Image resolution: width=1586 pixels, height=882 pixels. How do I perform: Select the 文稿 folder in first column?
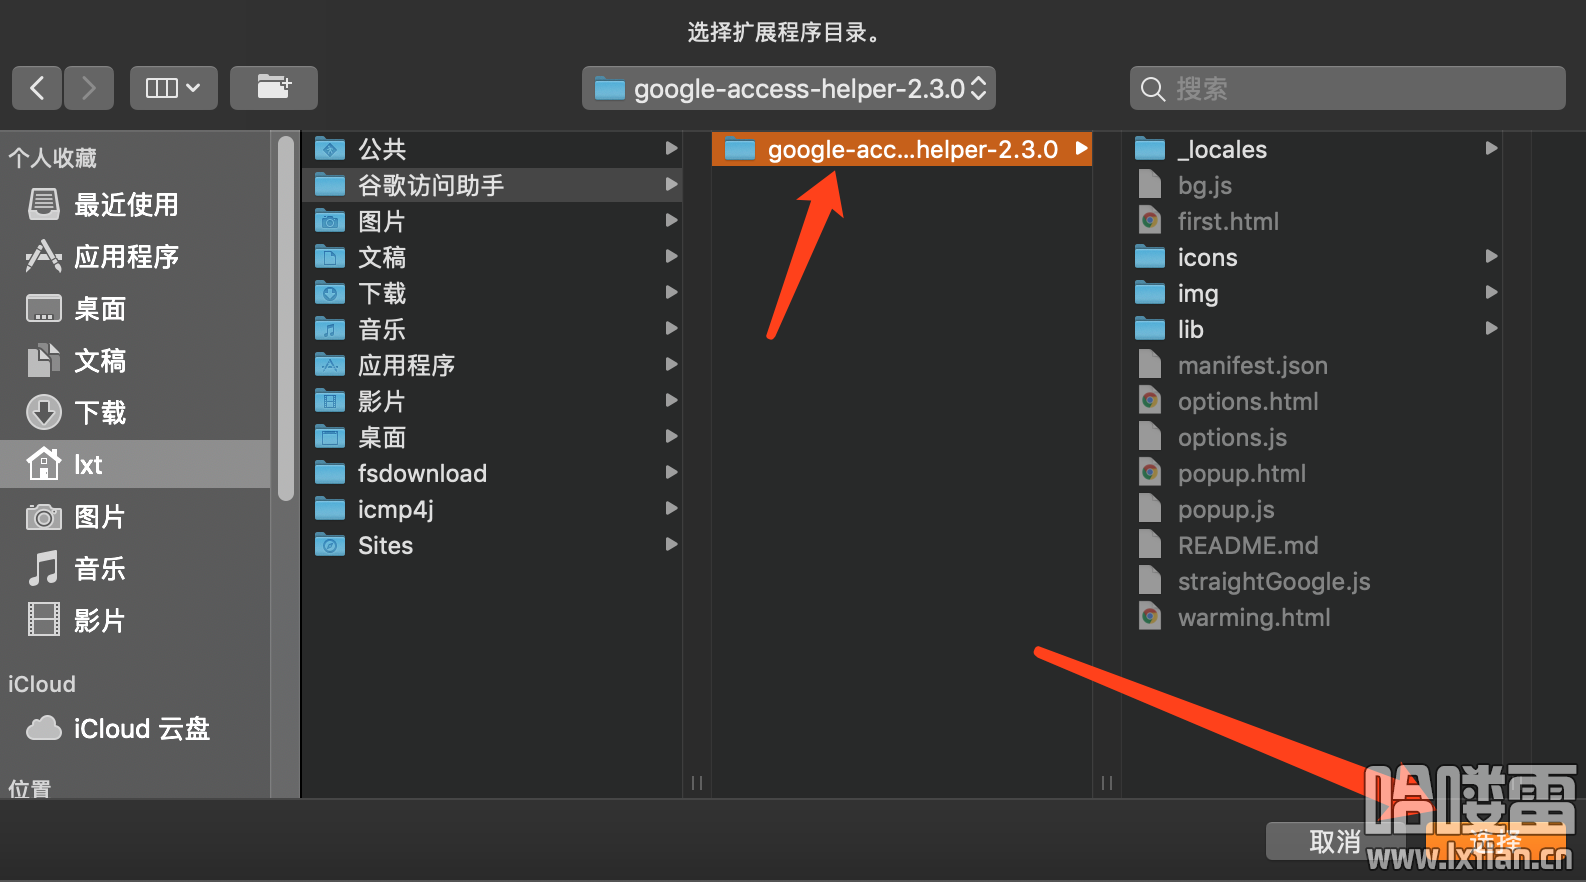click(492, 257)
